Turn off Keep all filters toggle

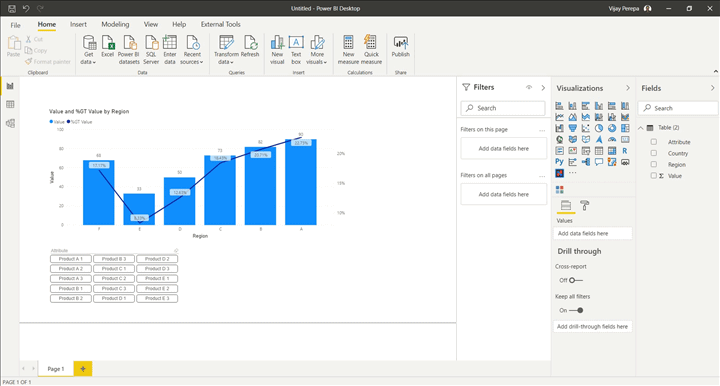click(x=576, y=310)
